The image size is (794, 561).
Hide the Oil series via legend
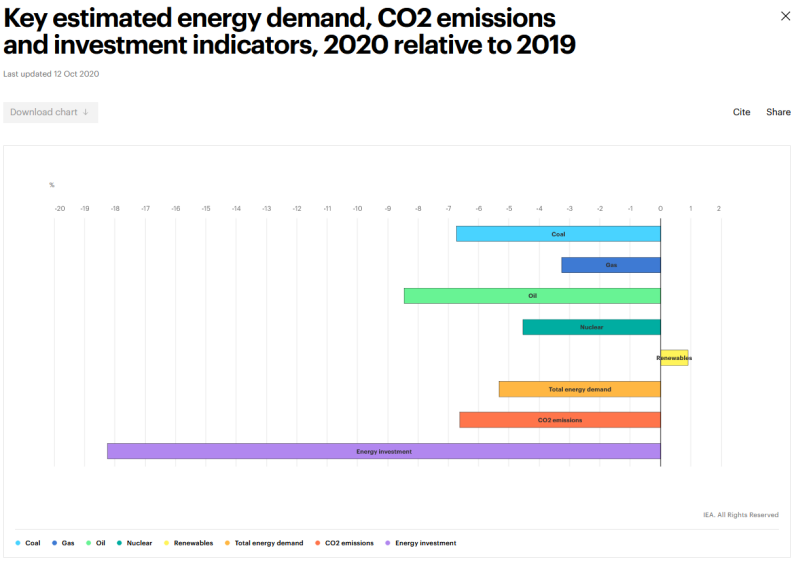(95, 543)
